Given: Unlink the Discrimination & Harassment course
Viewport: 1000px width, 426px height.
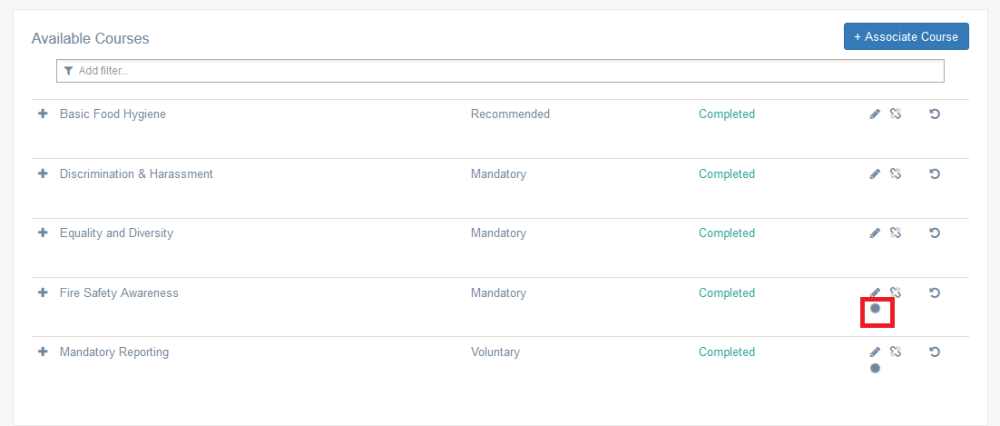Looking at the screenshot, I should pyautogui.click(x=895, y=173).
